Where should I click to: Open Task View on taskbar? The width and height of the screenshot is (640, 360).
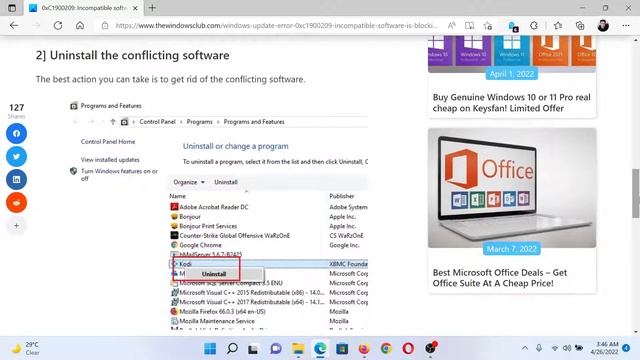(253, 349)
